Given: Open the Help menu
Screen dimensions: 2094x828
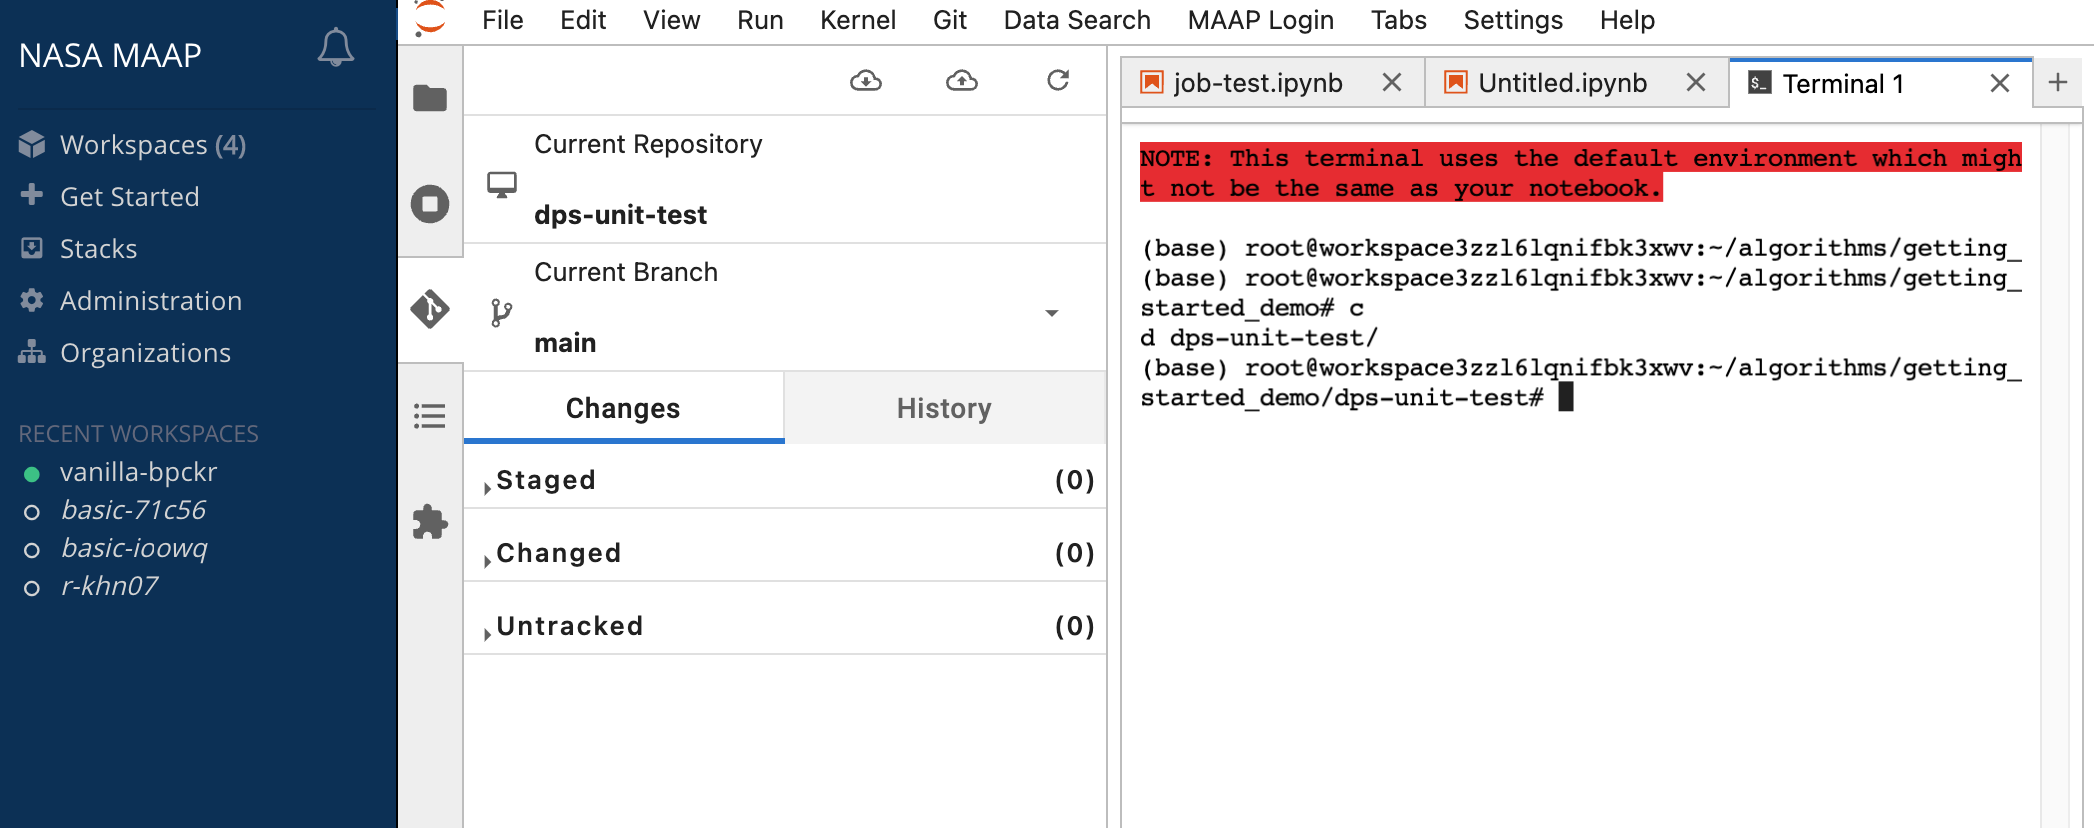Looking at the screenshot, I should pyautogui.click(x=1627, y=20).
